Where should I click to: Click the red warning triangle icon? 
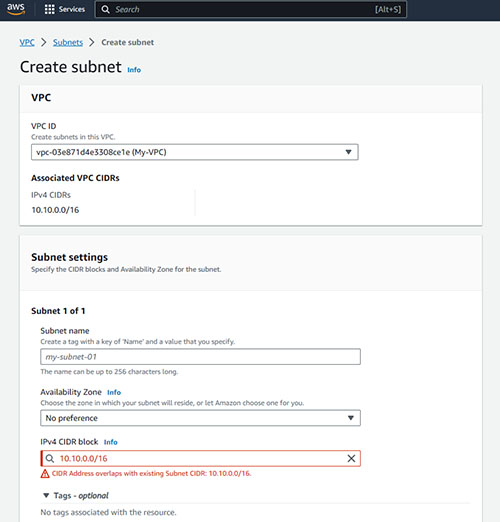pyautogui.click(x=45, y=473)
